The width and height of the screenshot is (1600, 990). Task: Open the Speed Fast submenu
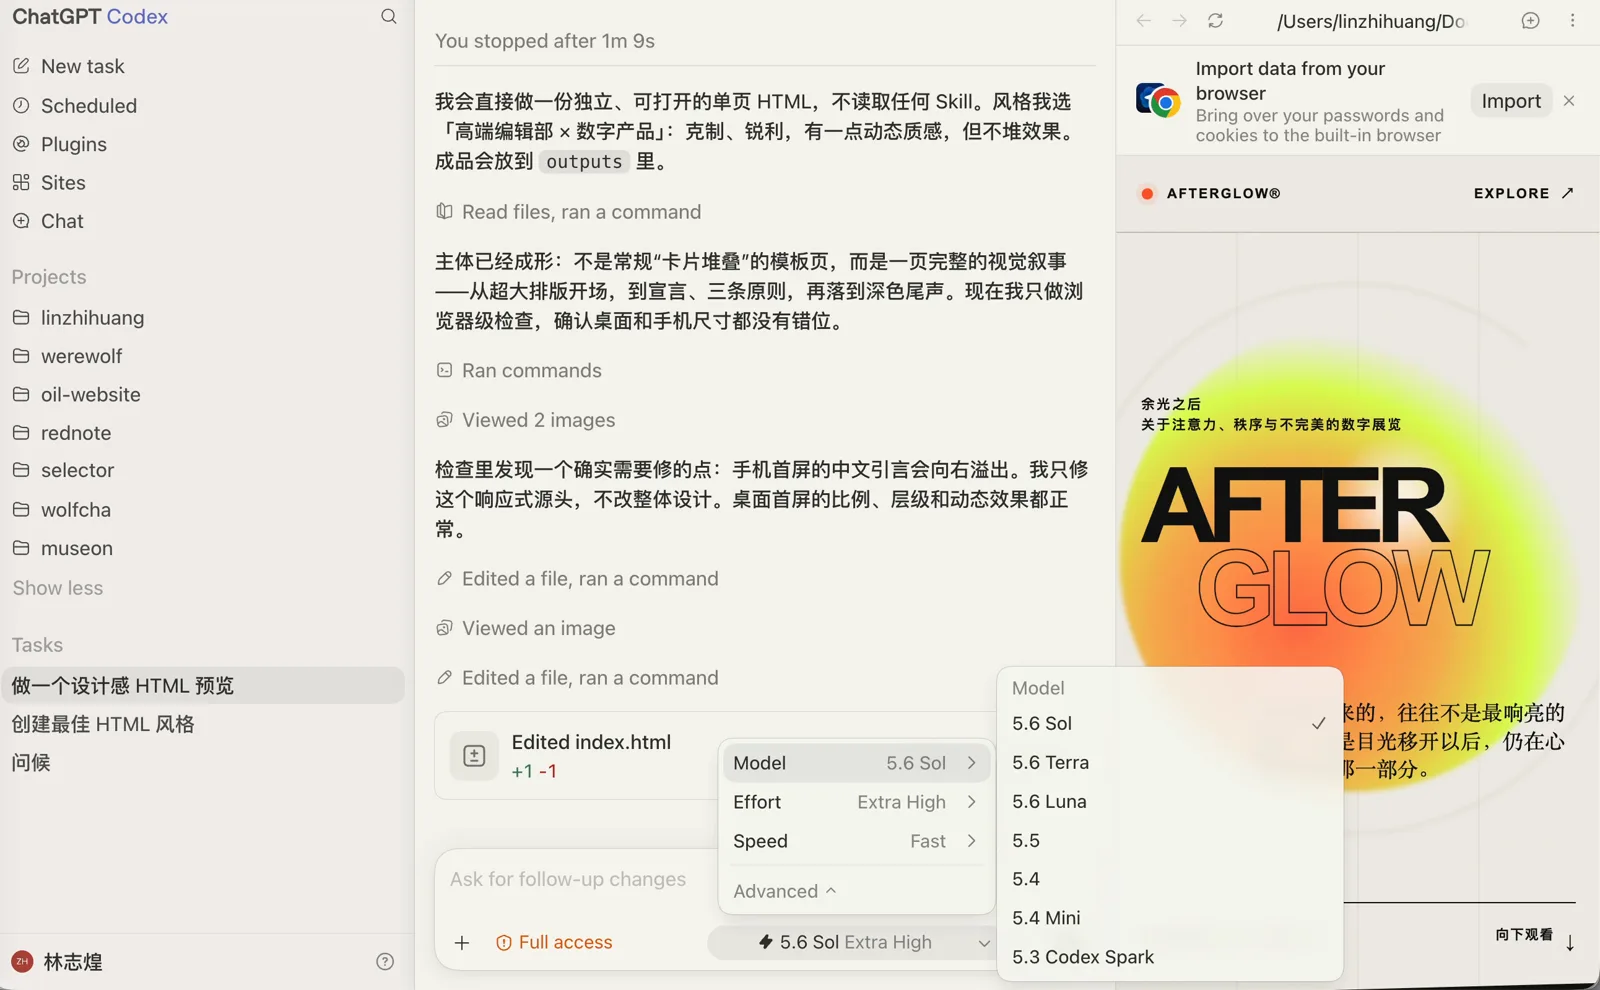[x=856, y=841]
